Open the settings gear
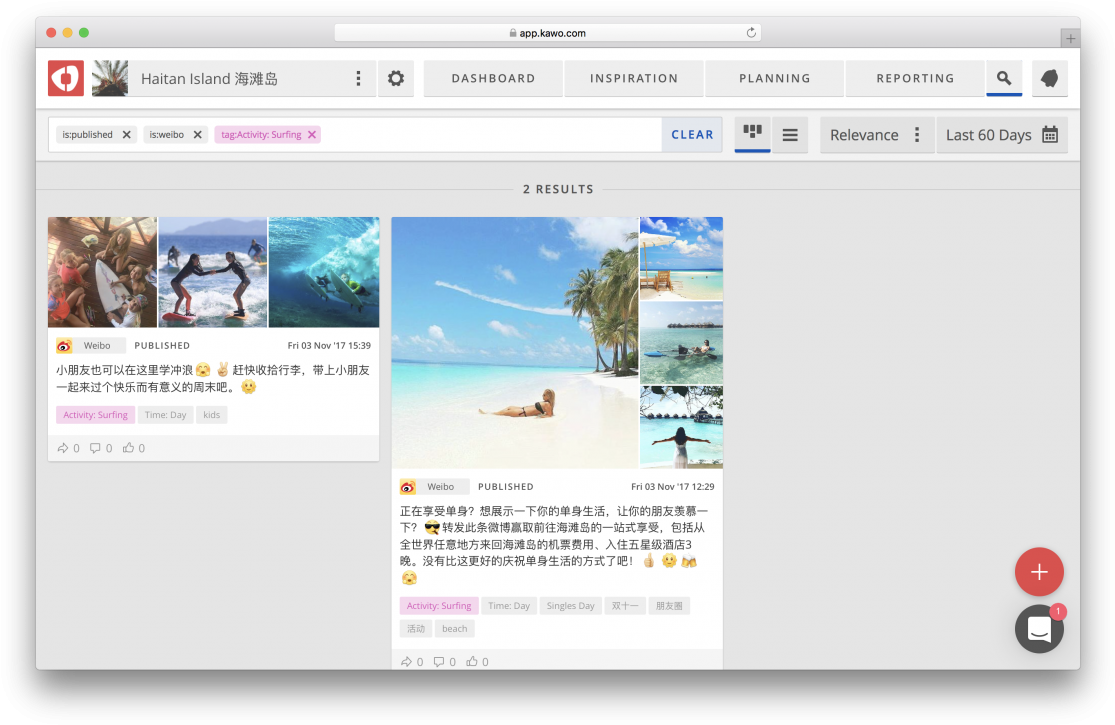Image resolution: width=1115 pixels, height=725 pixels. tap(396, 78)
